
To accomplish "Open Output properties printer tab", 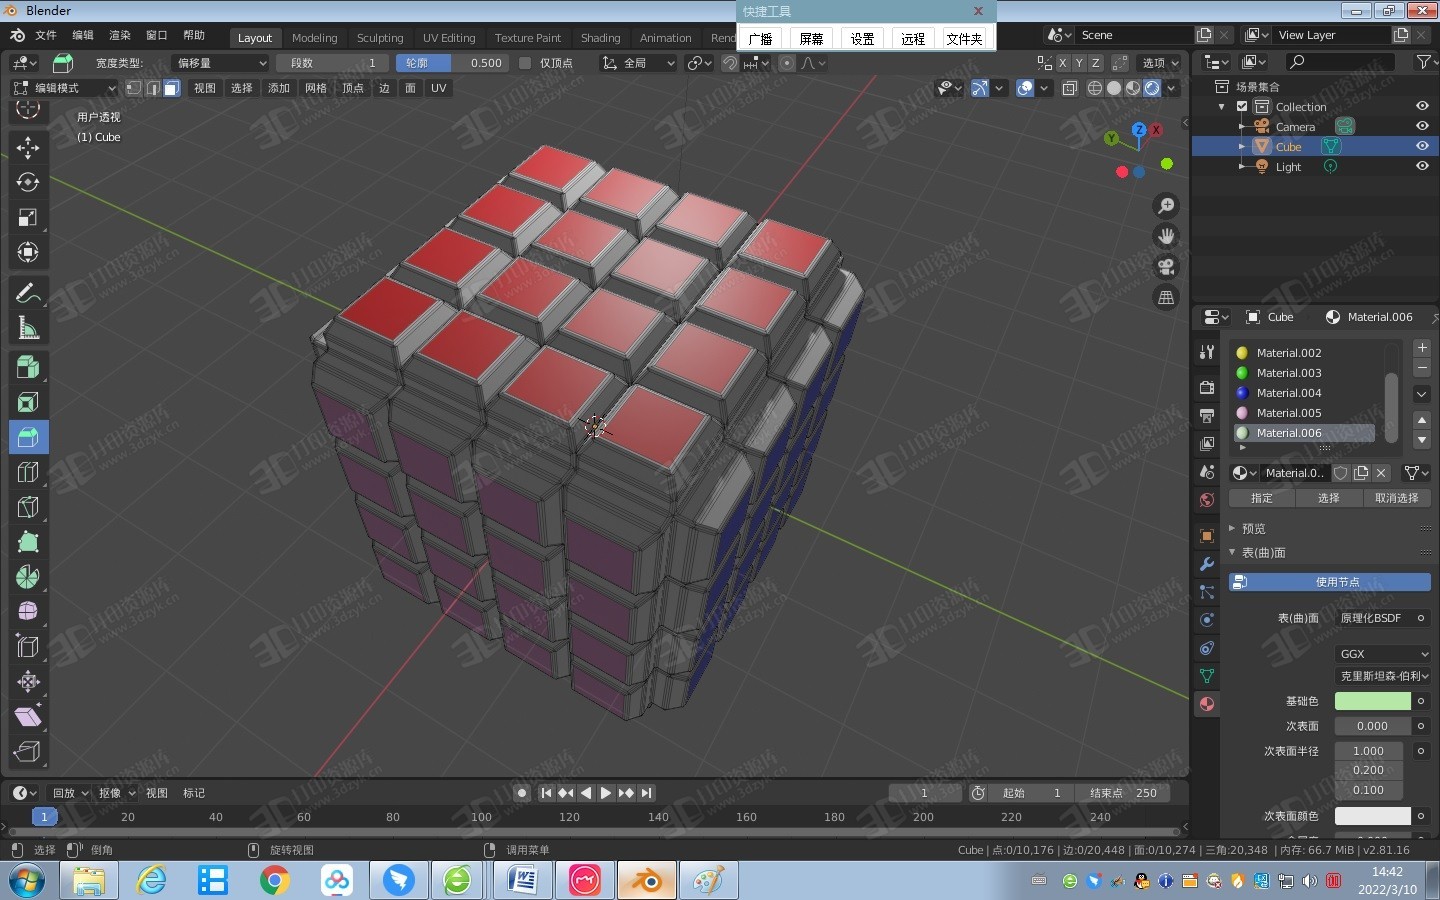I will [x=1207, y=415].
